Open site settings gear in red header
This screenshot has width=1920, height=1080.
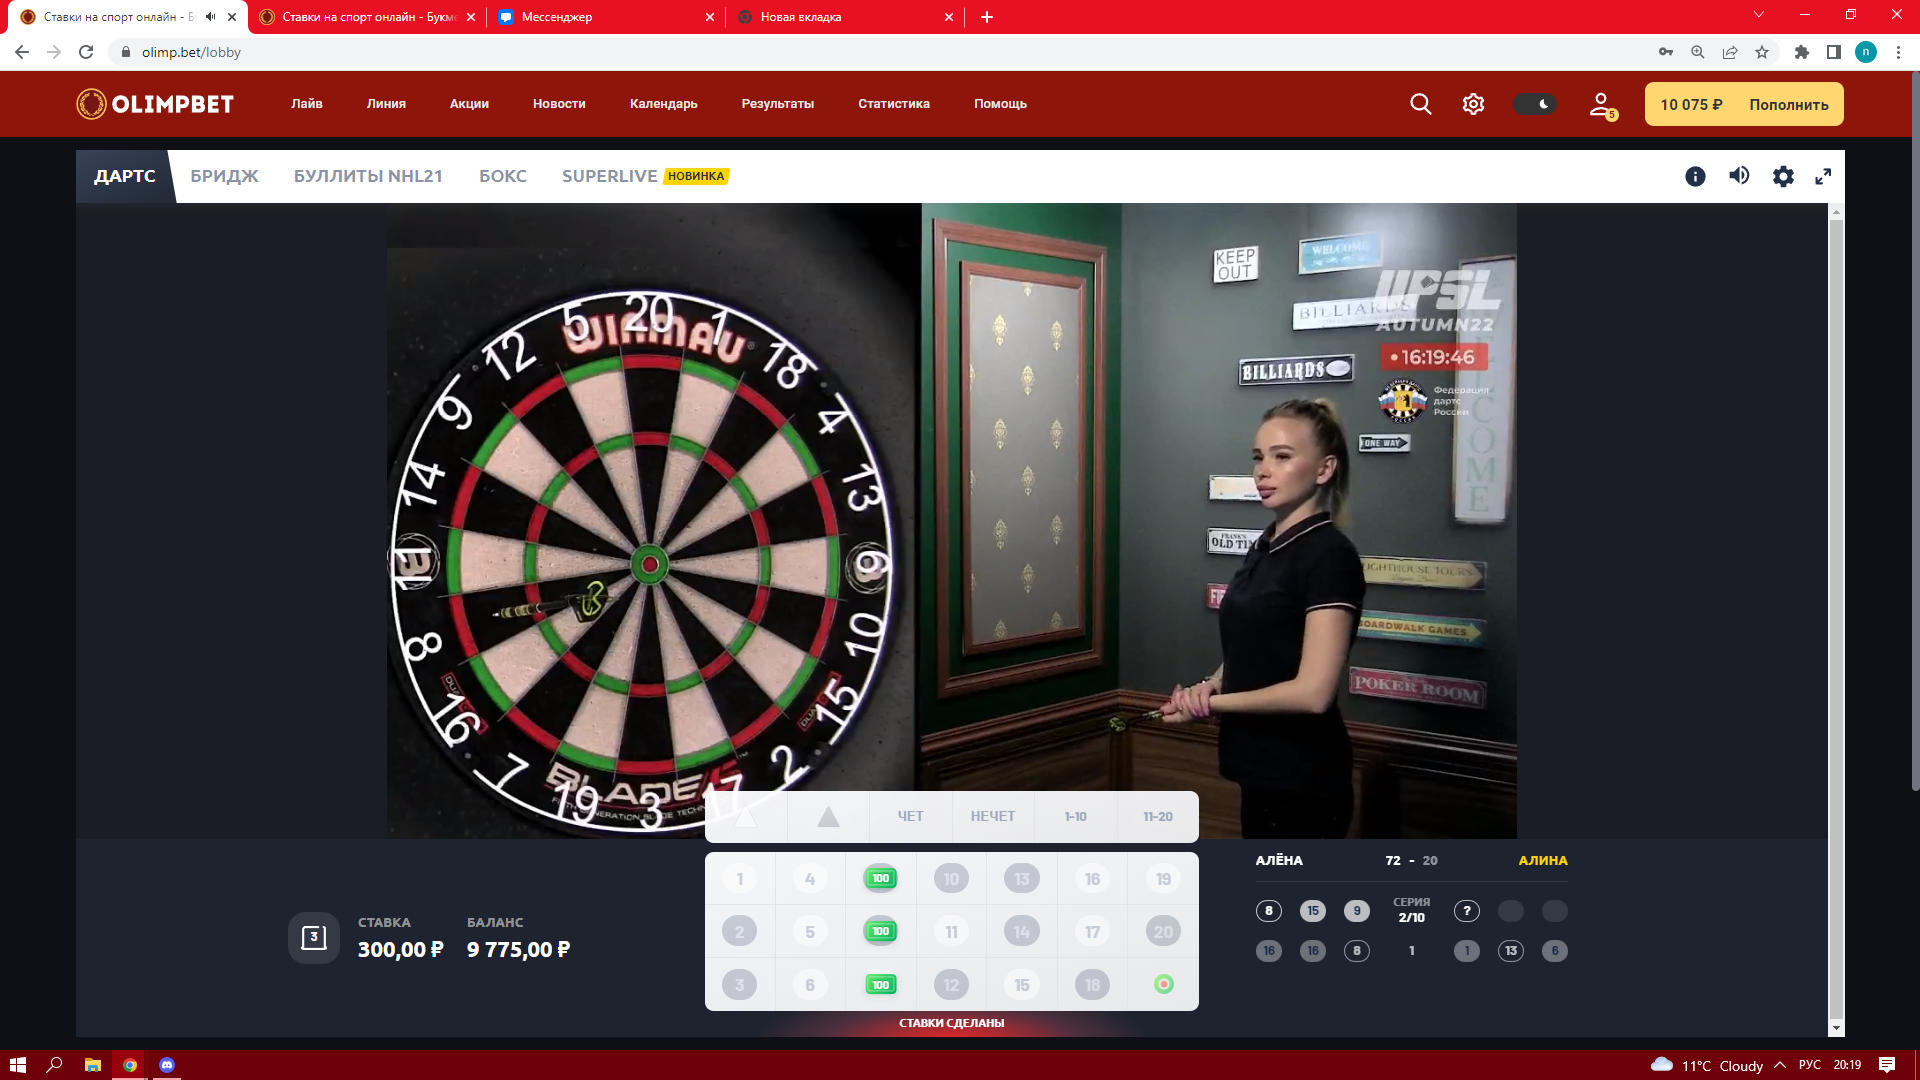click(x=1473, y=104)
